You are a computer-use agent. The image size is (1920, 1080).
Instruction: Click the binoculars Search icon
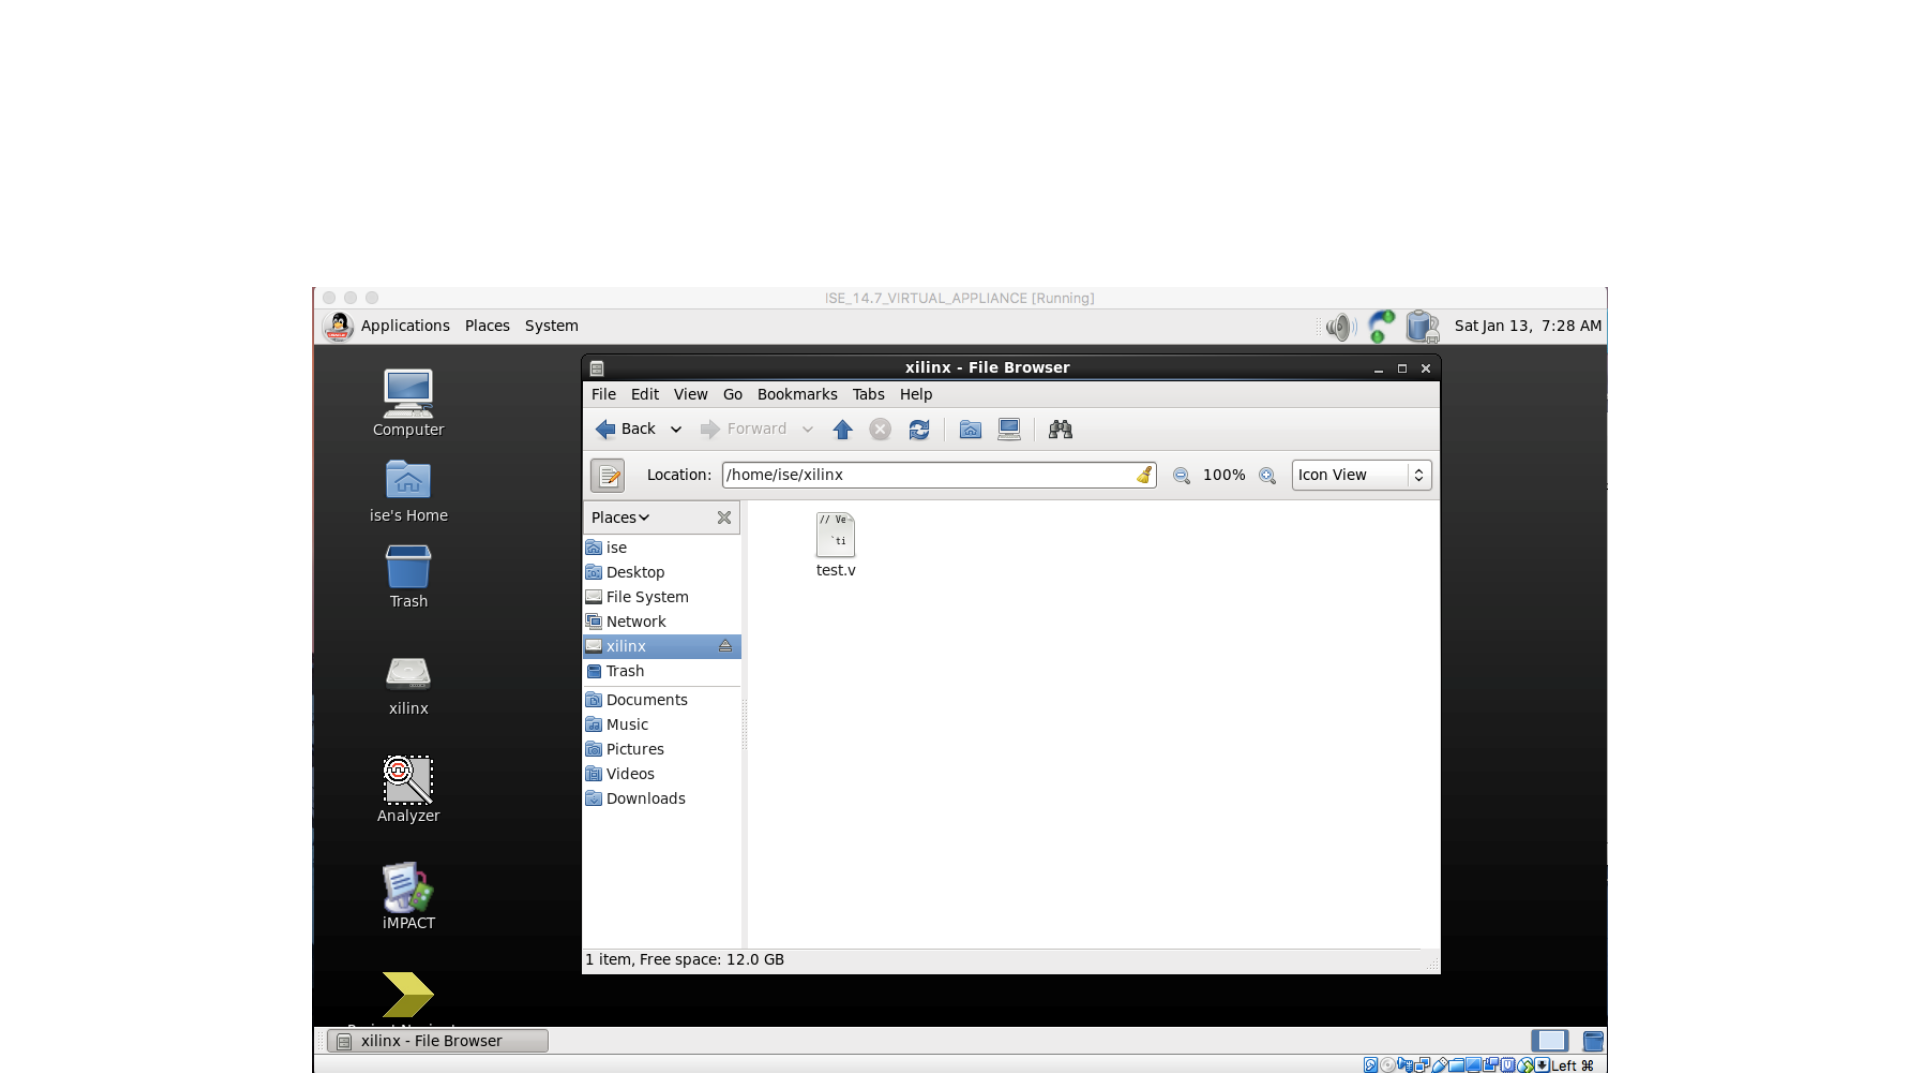(x=1060, y=430)
